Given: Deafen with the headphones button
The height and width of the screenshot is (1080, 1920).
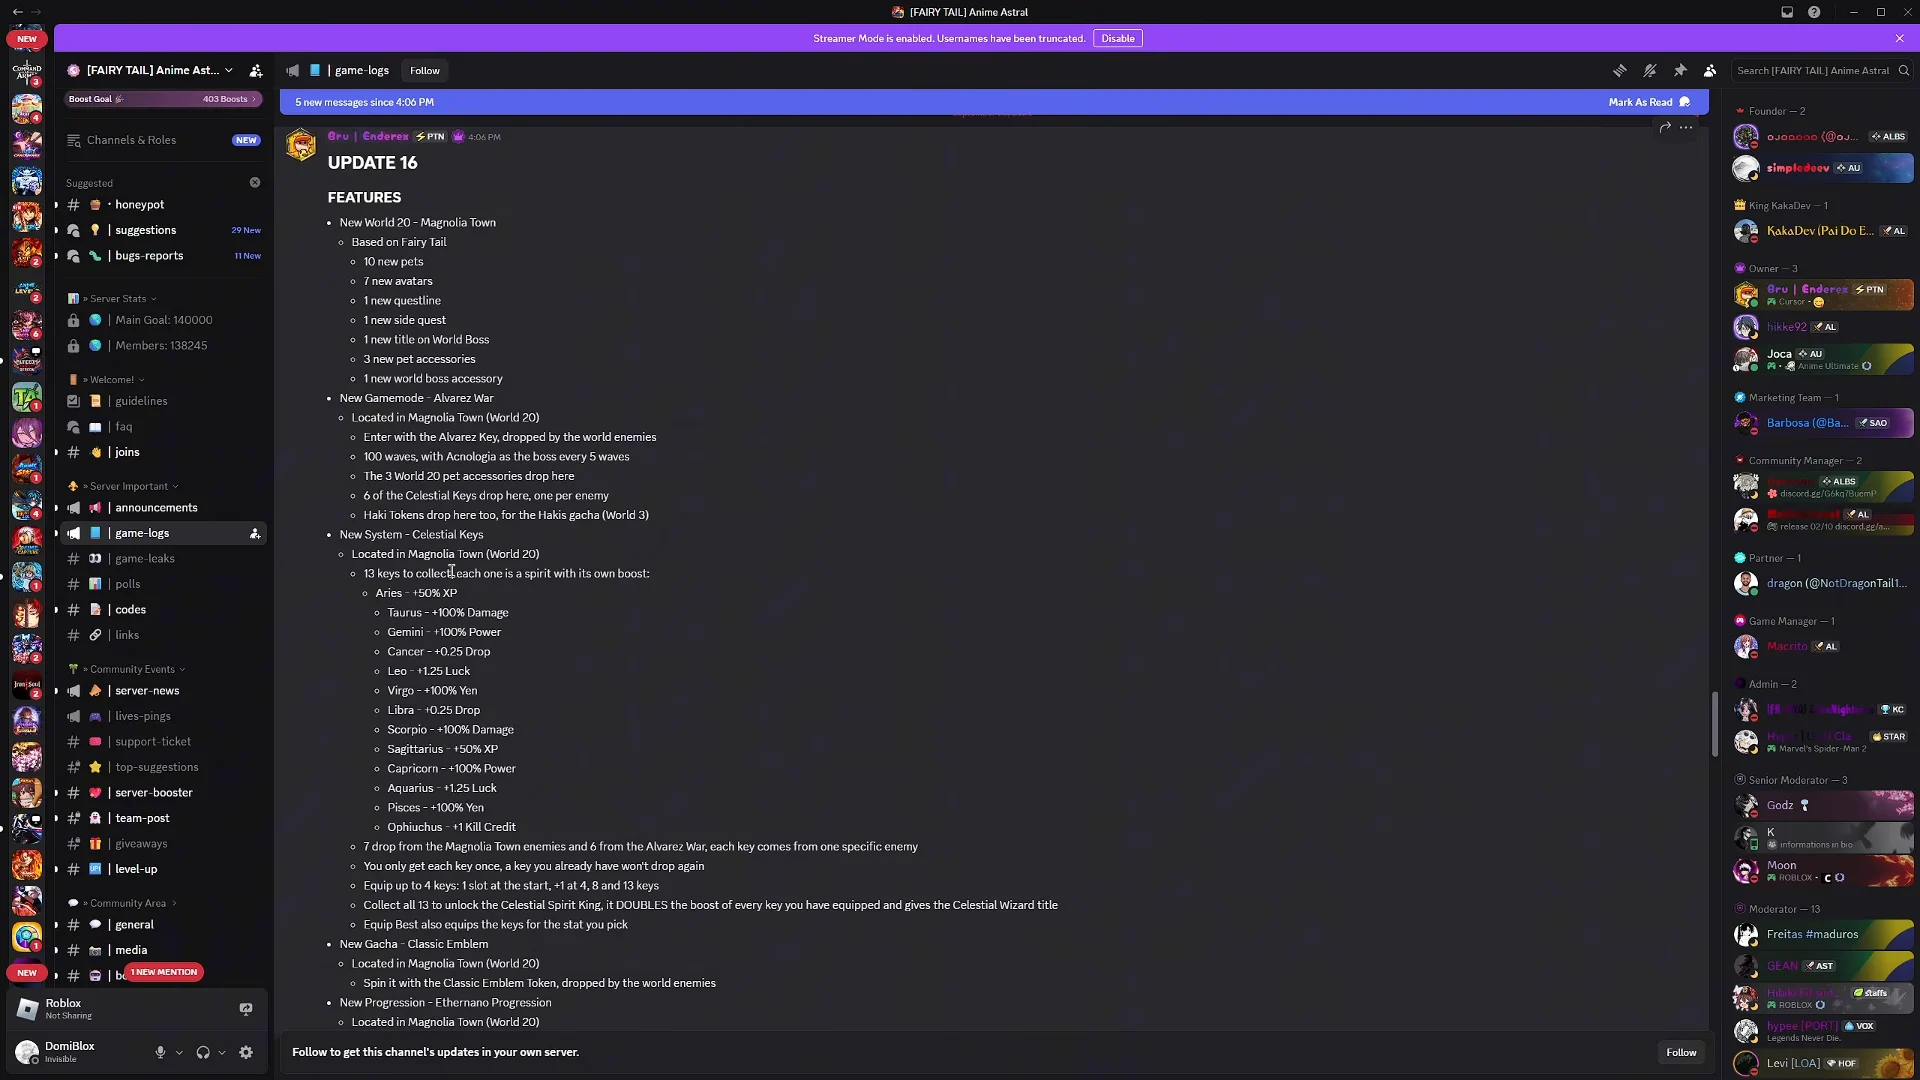Looking at the screenshot, I should coord(203,1052).
